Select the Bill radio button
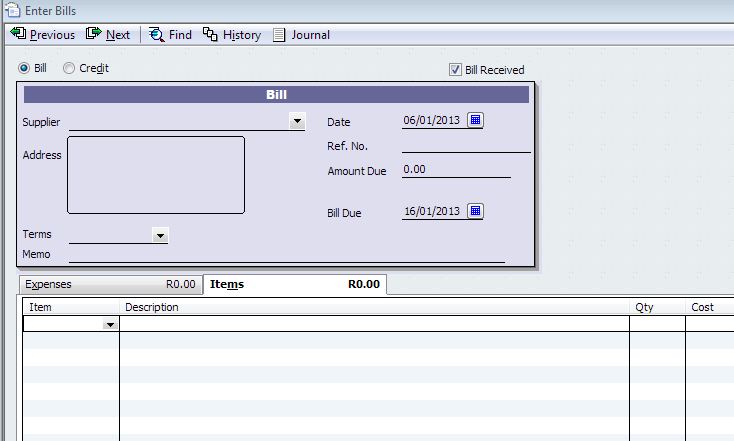734x441 pixels. [x=24, y=68]
